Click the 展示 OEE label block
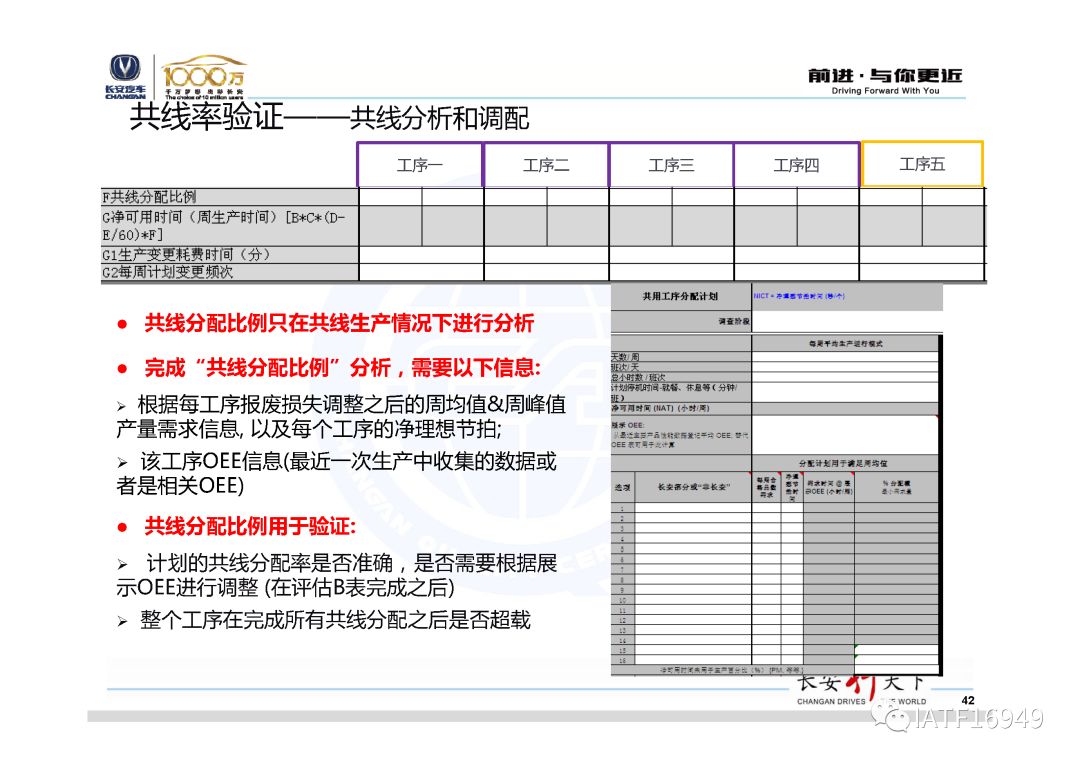 680,435
